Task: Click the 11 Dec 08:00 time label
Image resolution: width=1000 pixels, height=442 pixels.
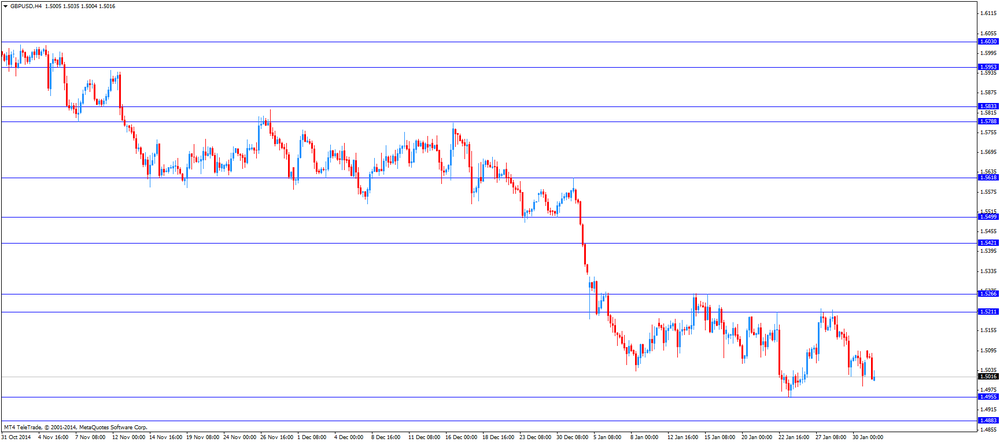Action: pos(425,438)
